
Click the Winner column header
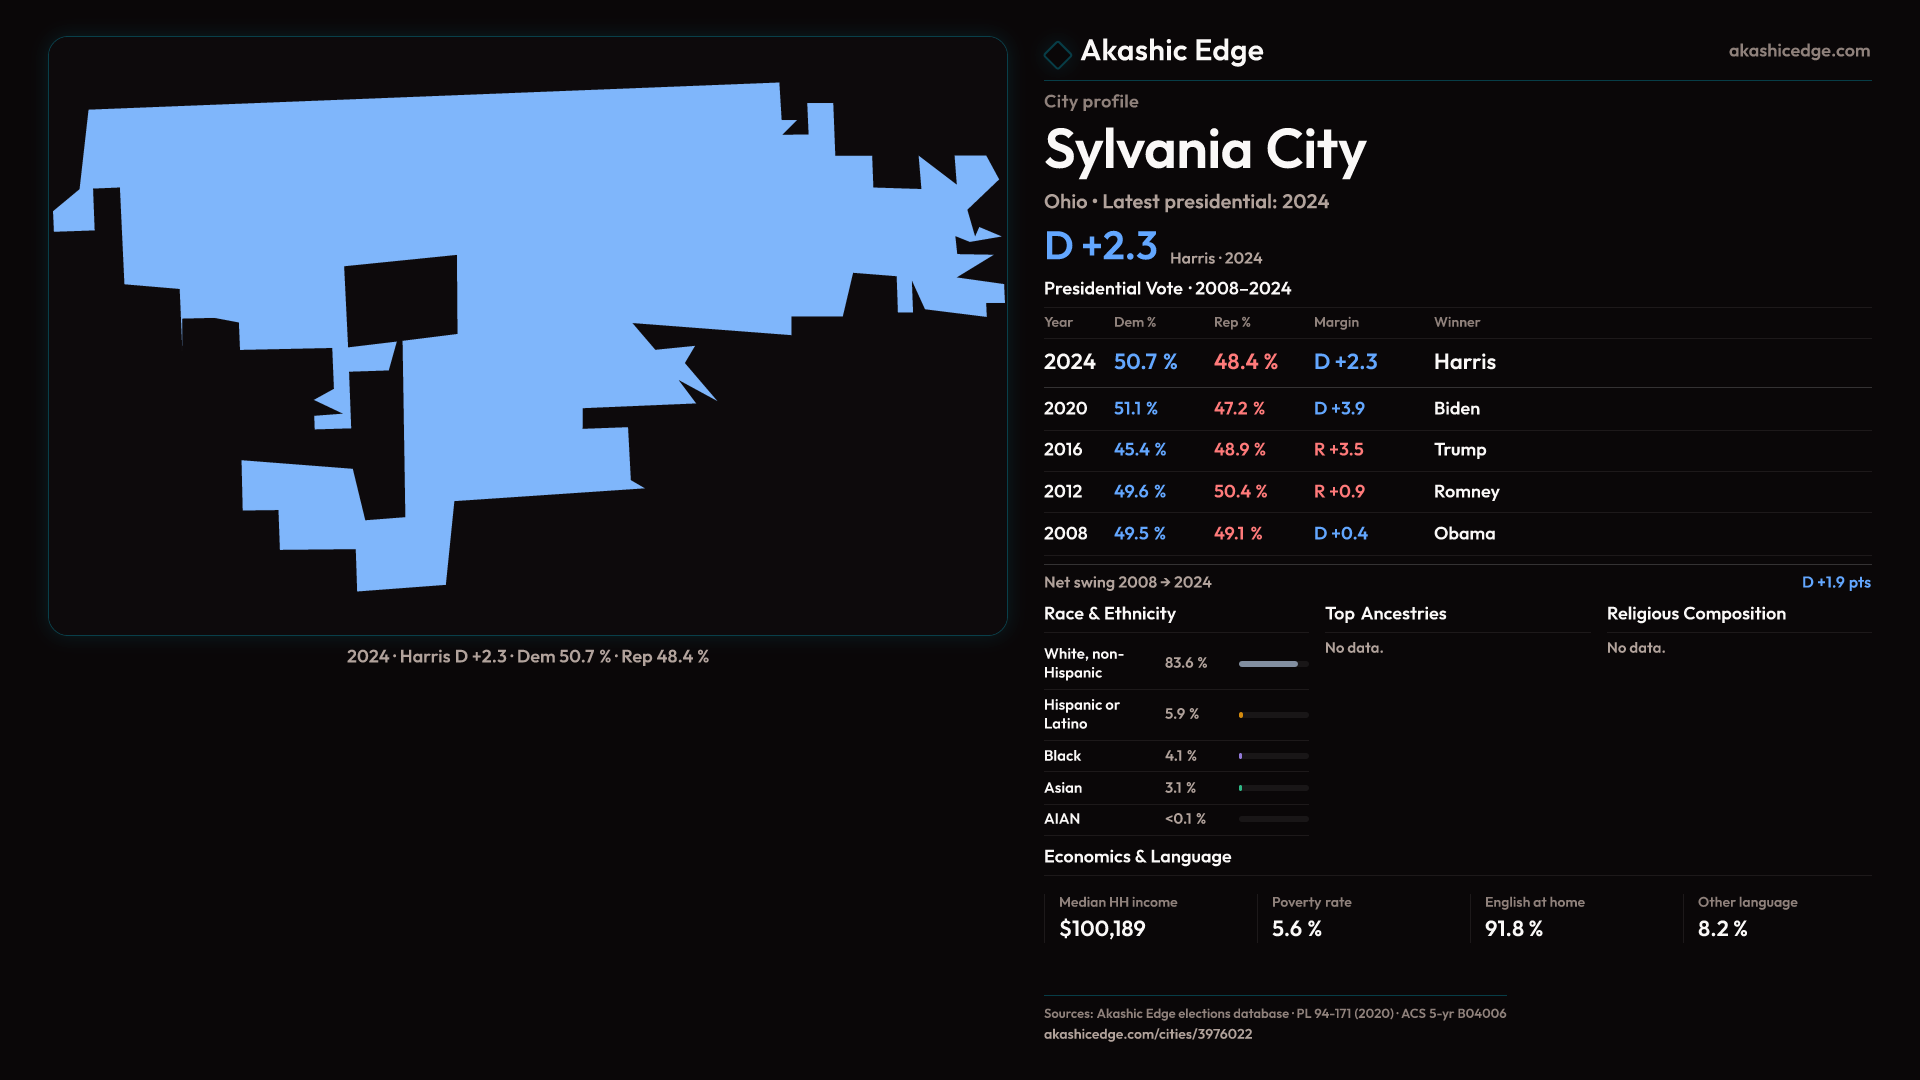(x=1456, y=322)
